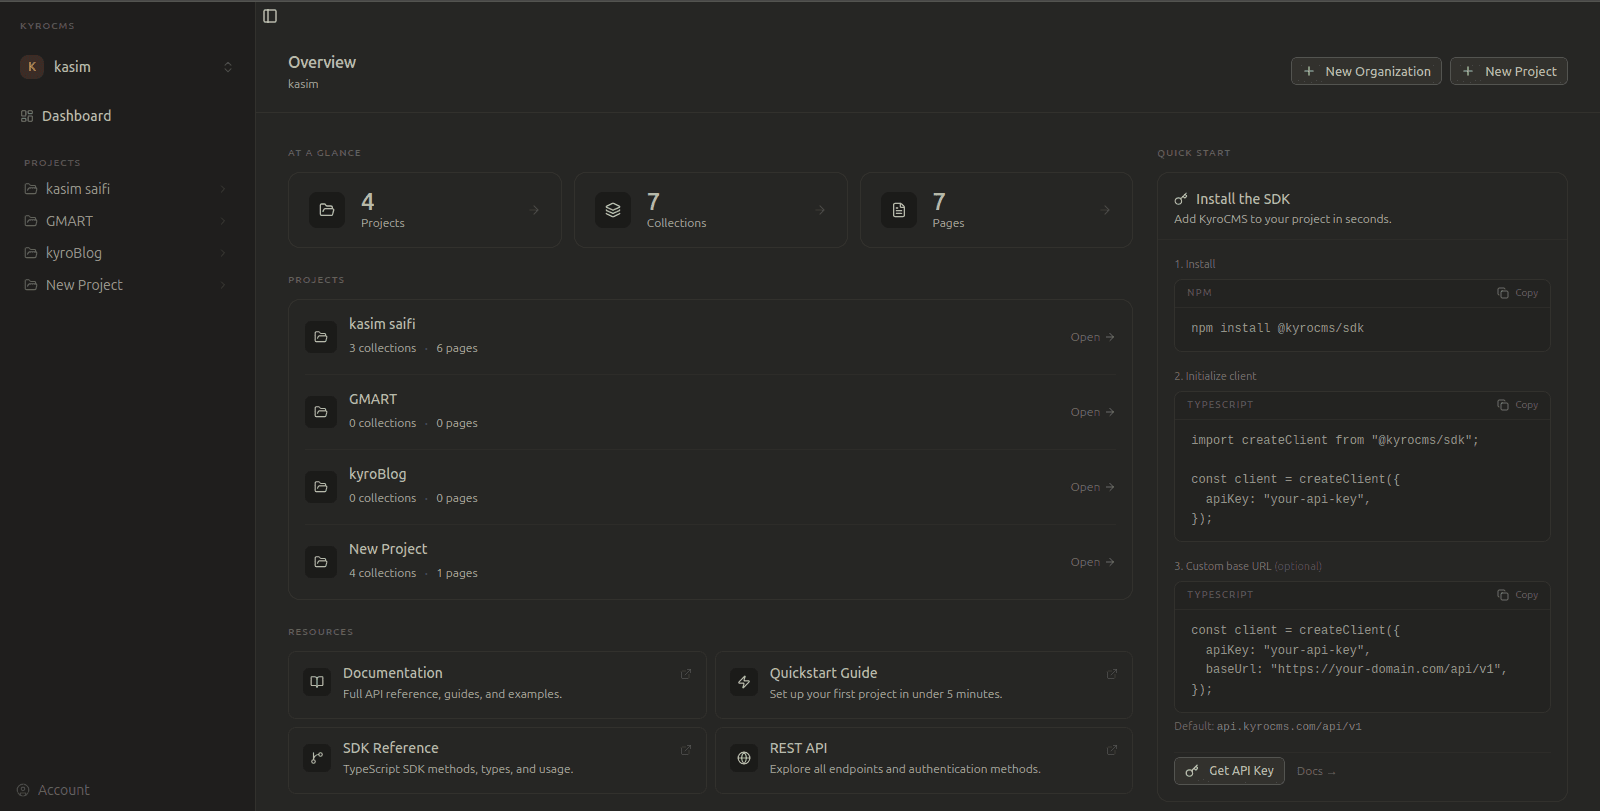This screenshot has height=811, width=1600.
Task: Copy the Custom base URL snippet
Action: (1517, 595)
